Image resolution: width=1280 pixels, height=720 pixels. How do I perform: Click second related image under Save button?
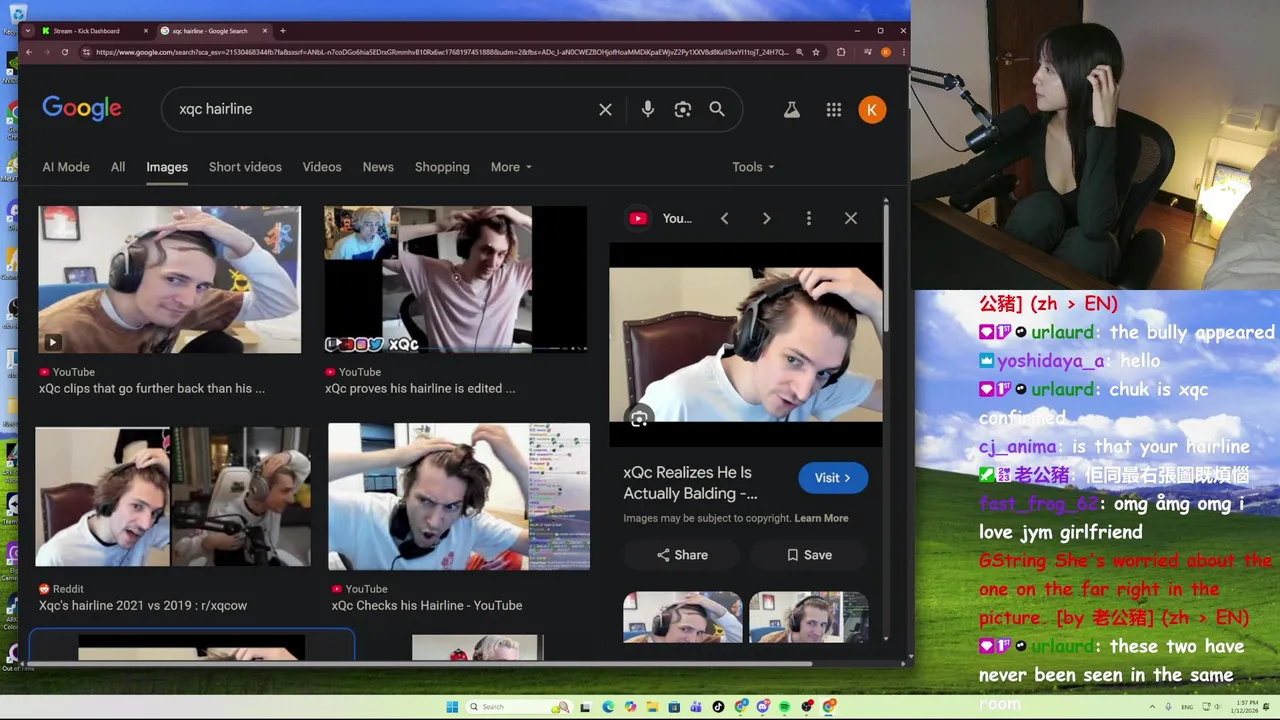pos(809,617)
